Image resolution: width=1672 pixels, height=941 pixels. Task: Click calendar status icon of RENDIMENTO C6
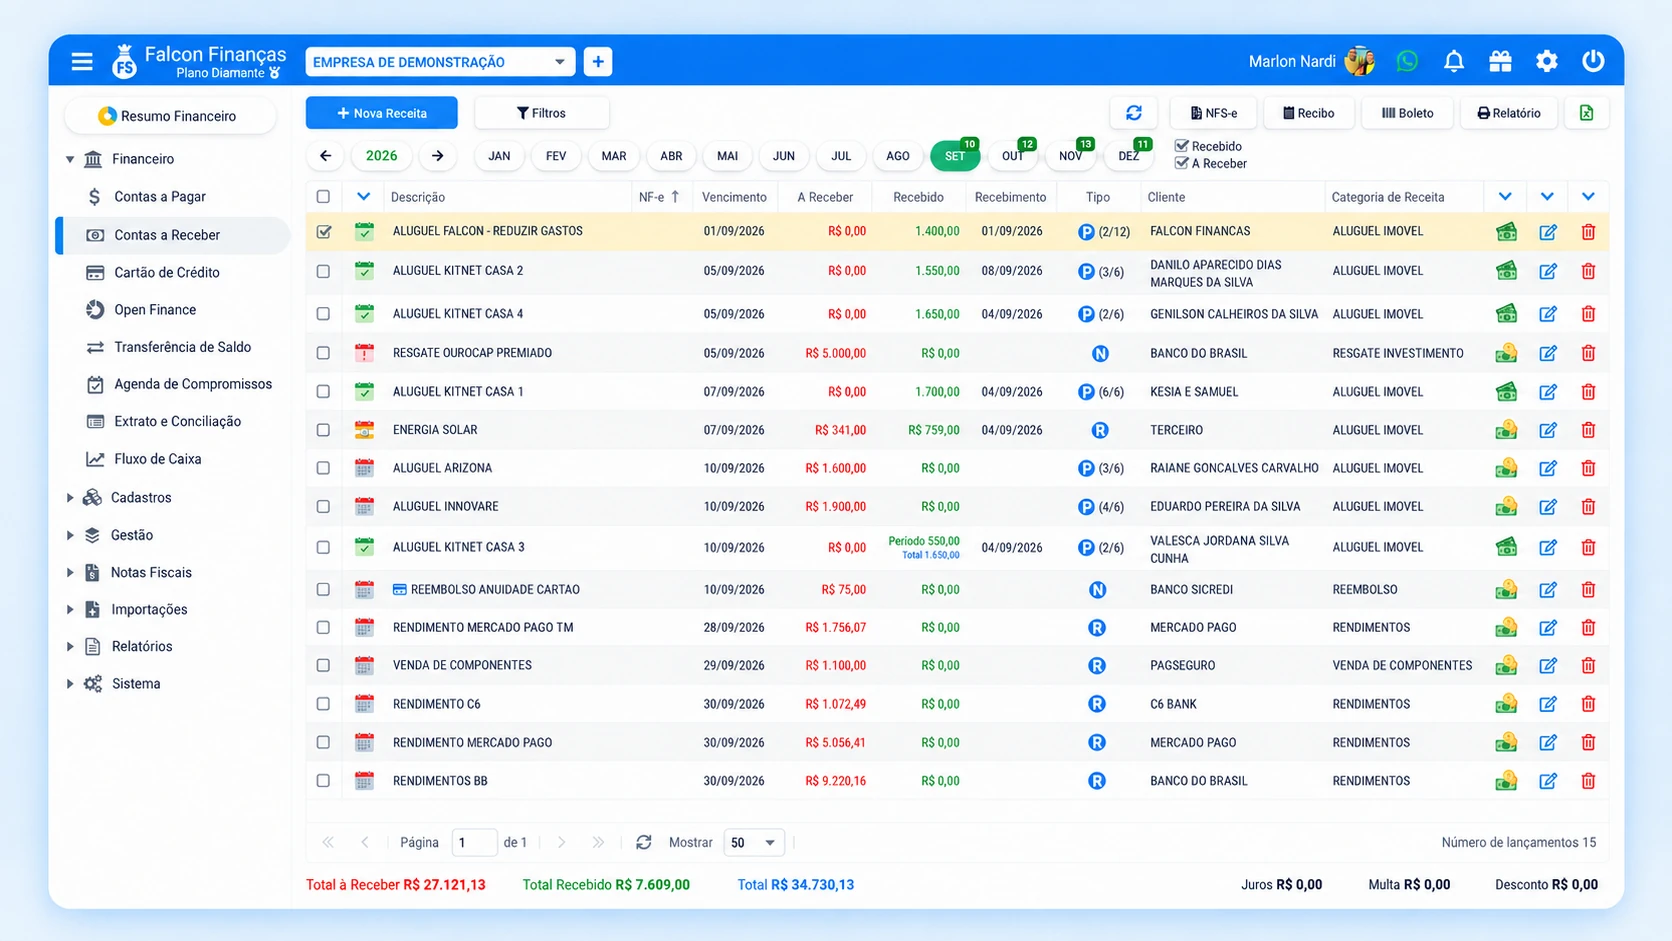tap(364, 704)
